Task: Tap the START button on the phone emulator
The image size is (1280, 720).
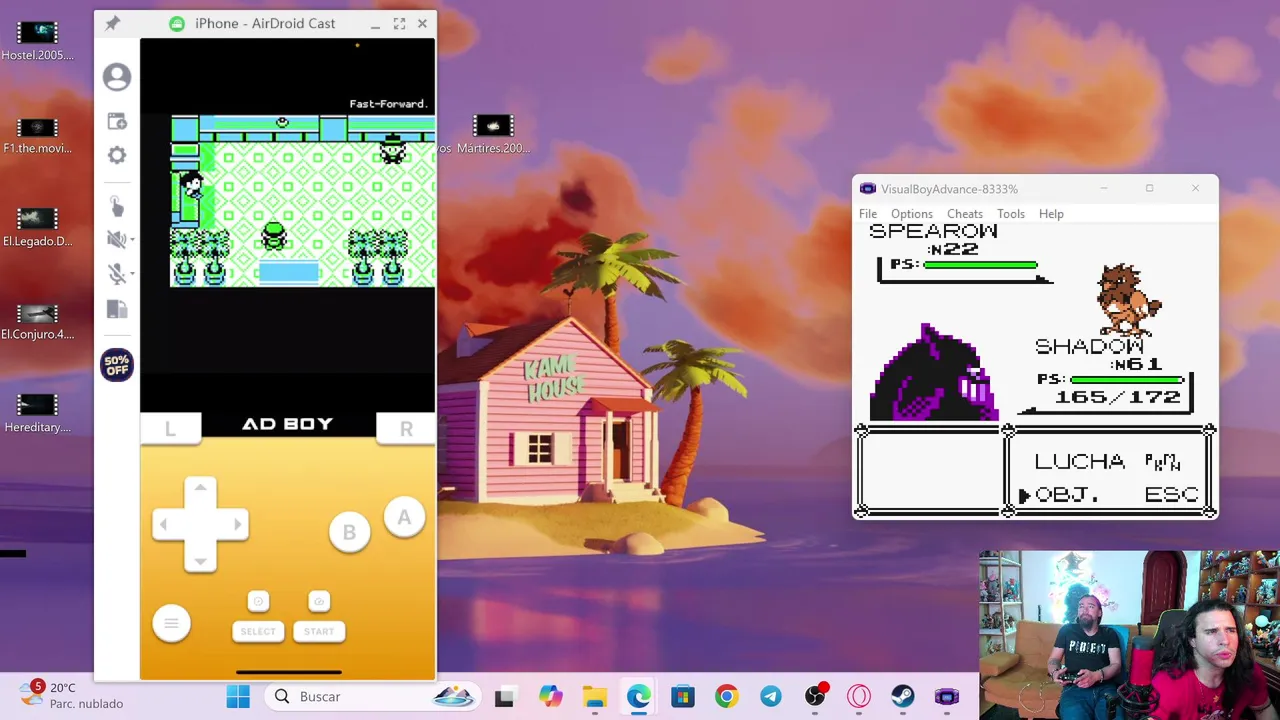Action: click(x=319, y=631)
